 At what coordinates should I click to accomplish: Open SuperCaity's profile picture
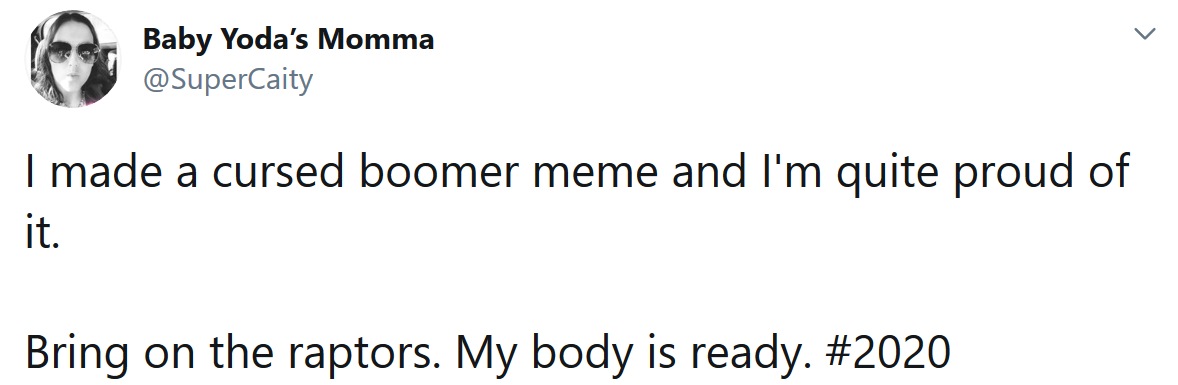click(74, 59)
